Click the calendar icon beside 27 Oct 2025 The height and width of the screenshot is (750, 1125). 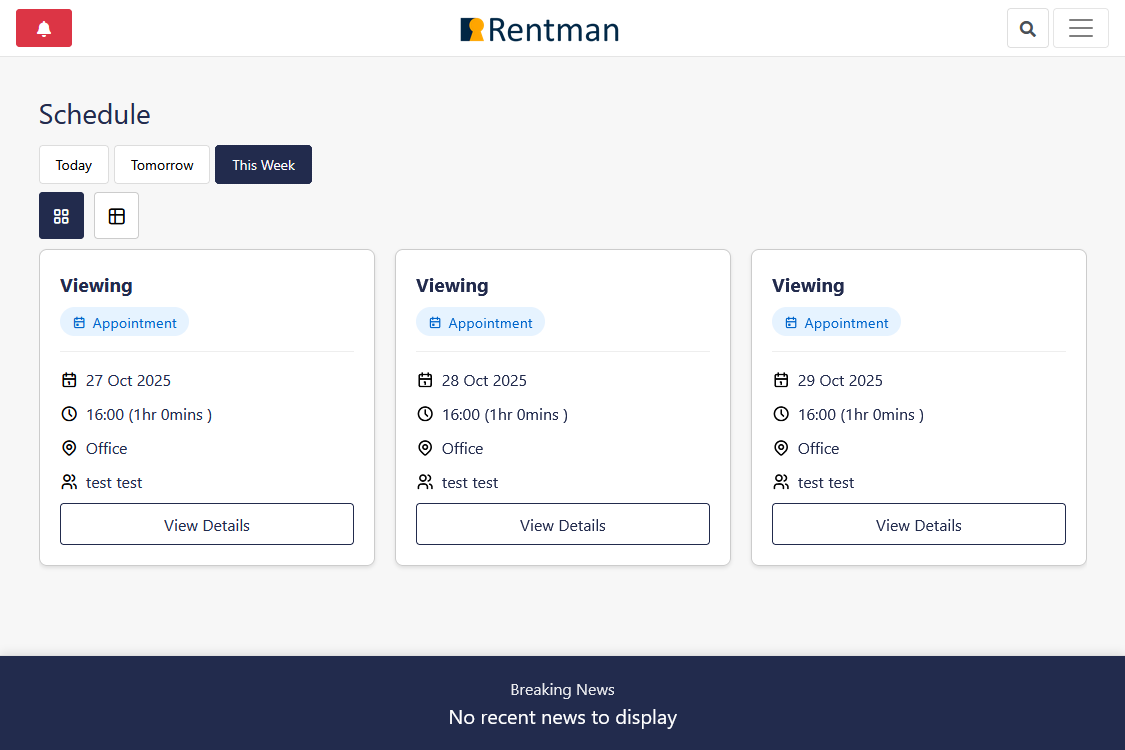tap(69, 380)
